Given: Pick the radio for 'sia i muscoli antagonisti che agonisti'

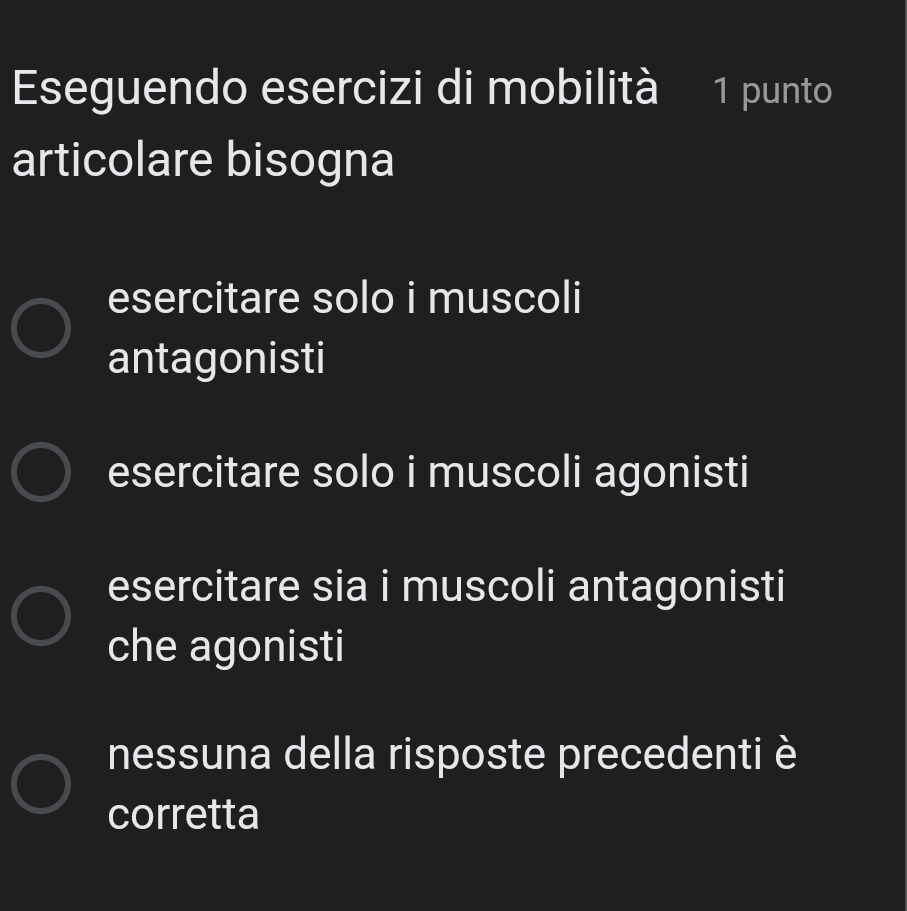Looking at the screenshot, I should pos(41,615).
